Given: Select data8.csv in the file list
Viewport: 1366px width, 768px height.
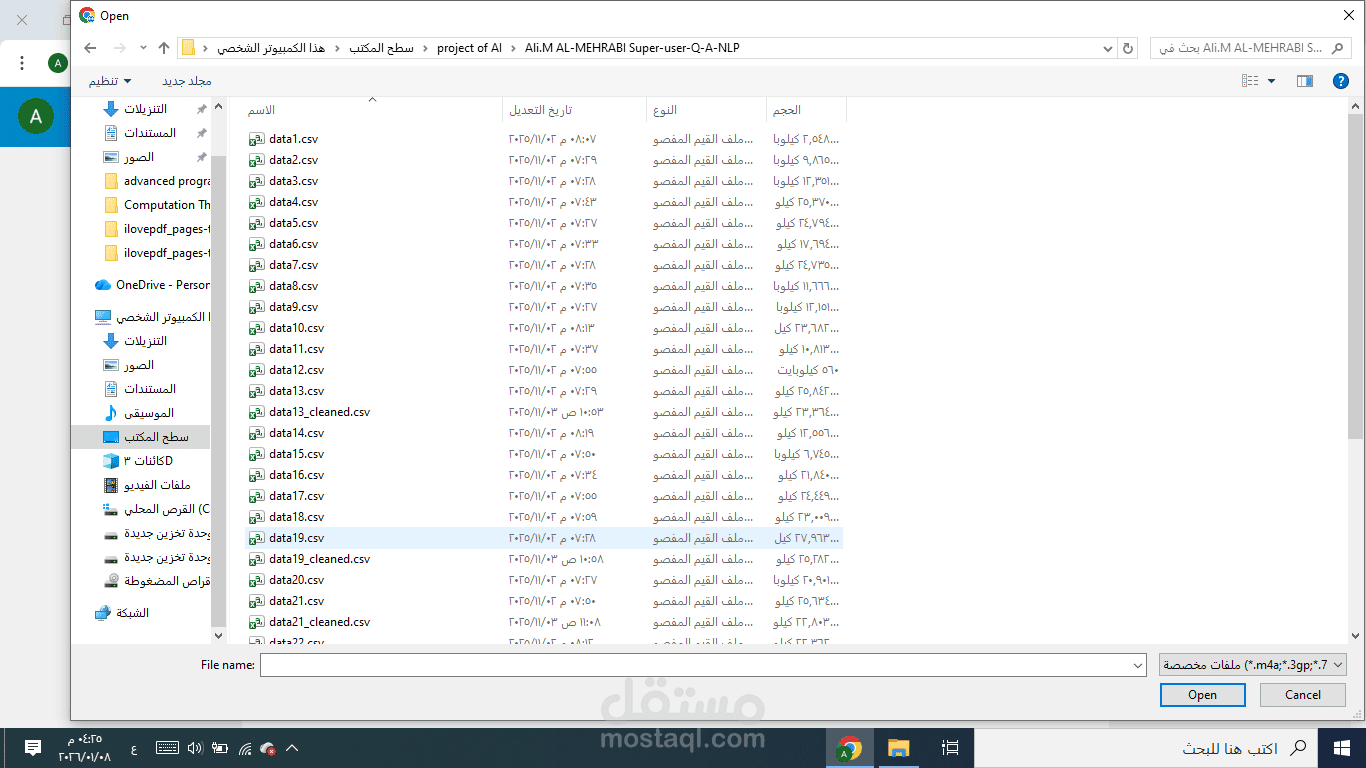Looking at the screenshot, I should [x=545, y=286].
